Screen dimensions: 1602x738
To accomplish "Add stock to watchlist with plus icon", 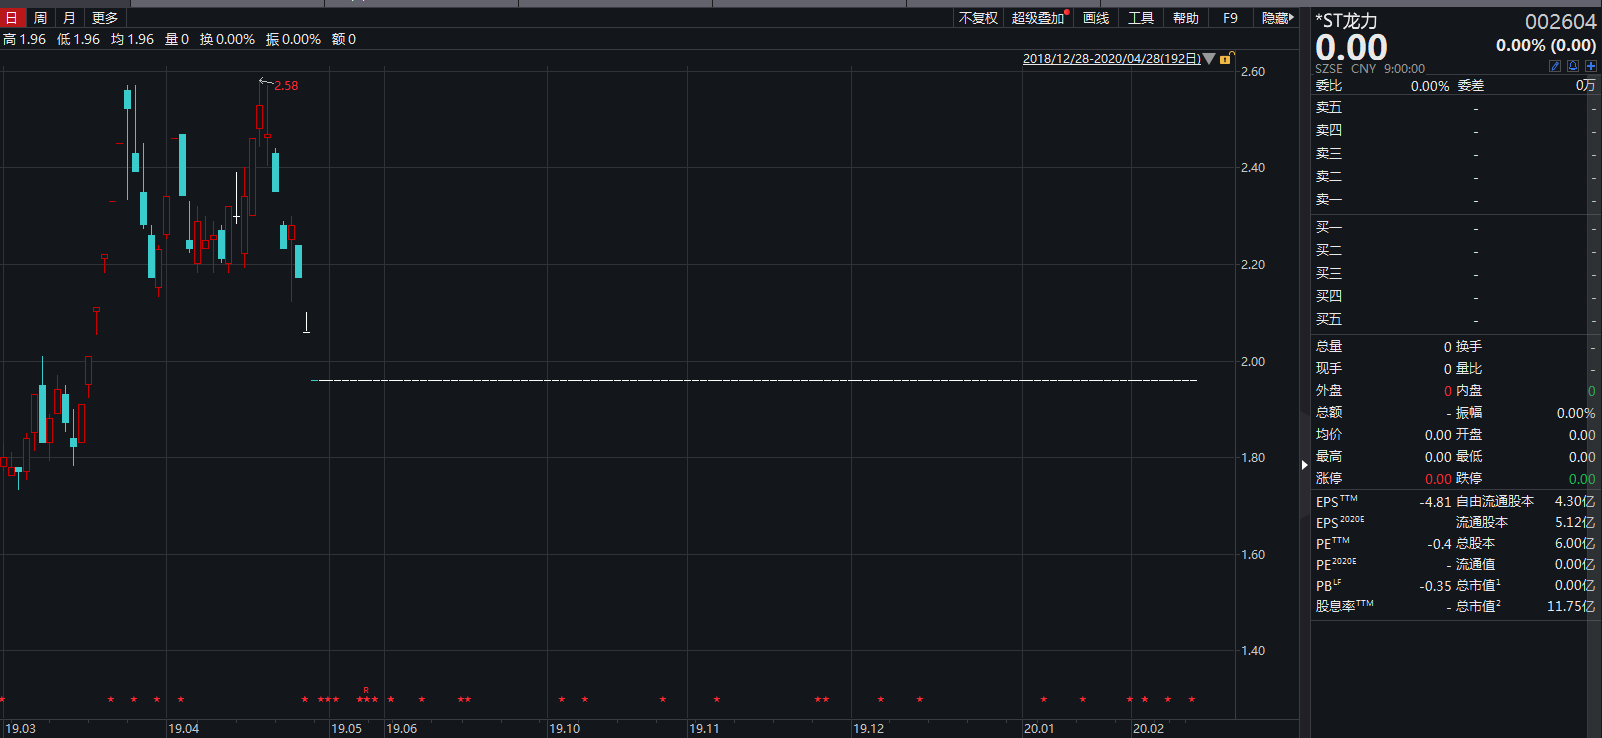I will pyautogui.click(x=1591, y=66).
